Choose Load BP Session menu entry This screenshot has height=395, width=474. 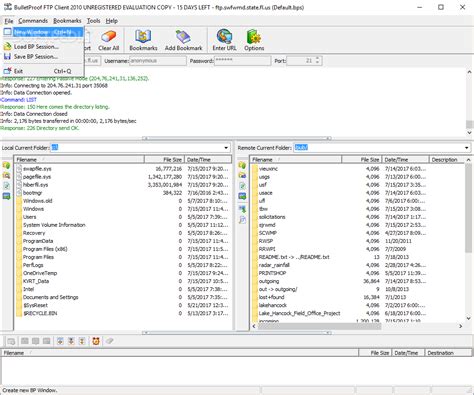pos(43,47)
